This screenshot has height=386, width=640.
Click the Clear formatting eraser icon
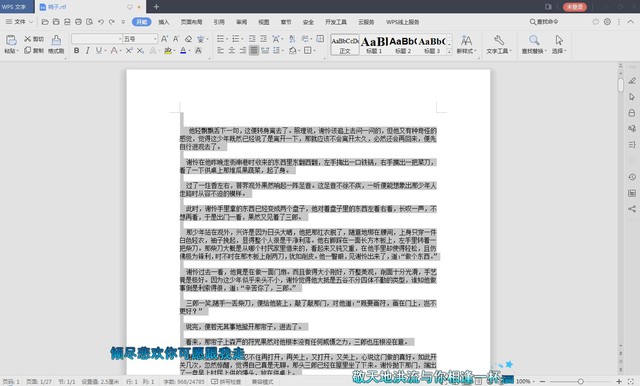pos(188,39)
